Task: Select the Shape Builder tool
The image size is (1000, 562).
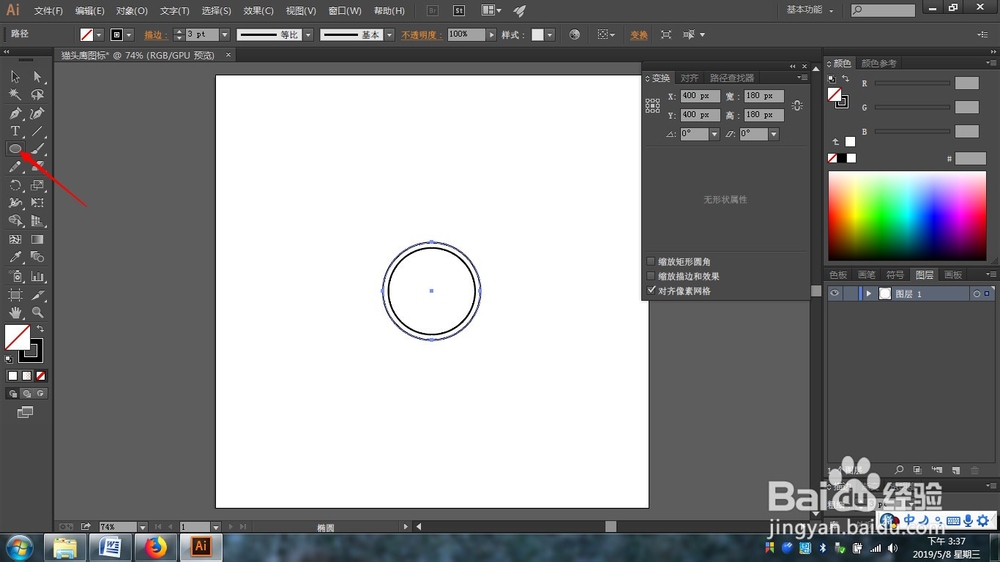Action: click(15, 221)
